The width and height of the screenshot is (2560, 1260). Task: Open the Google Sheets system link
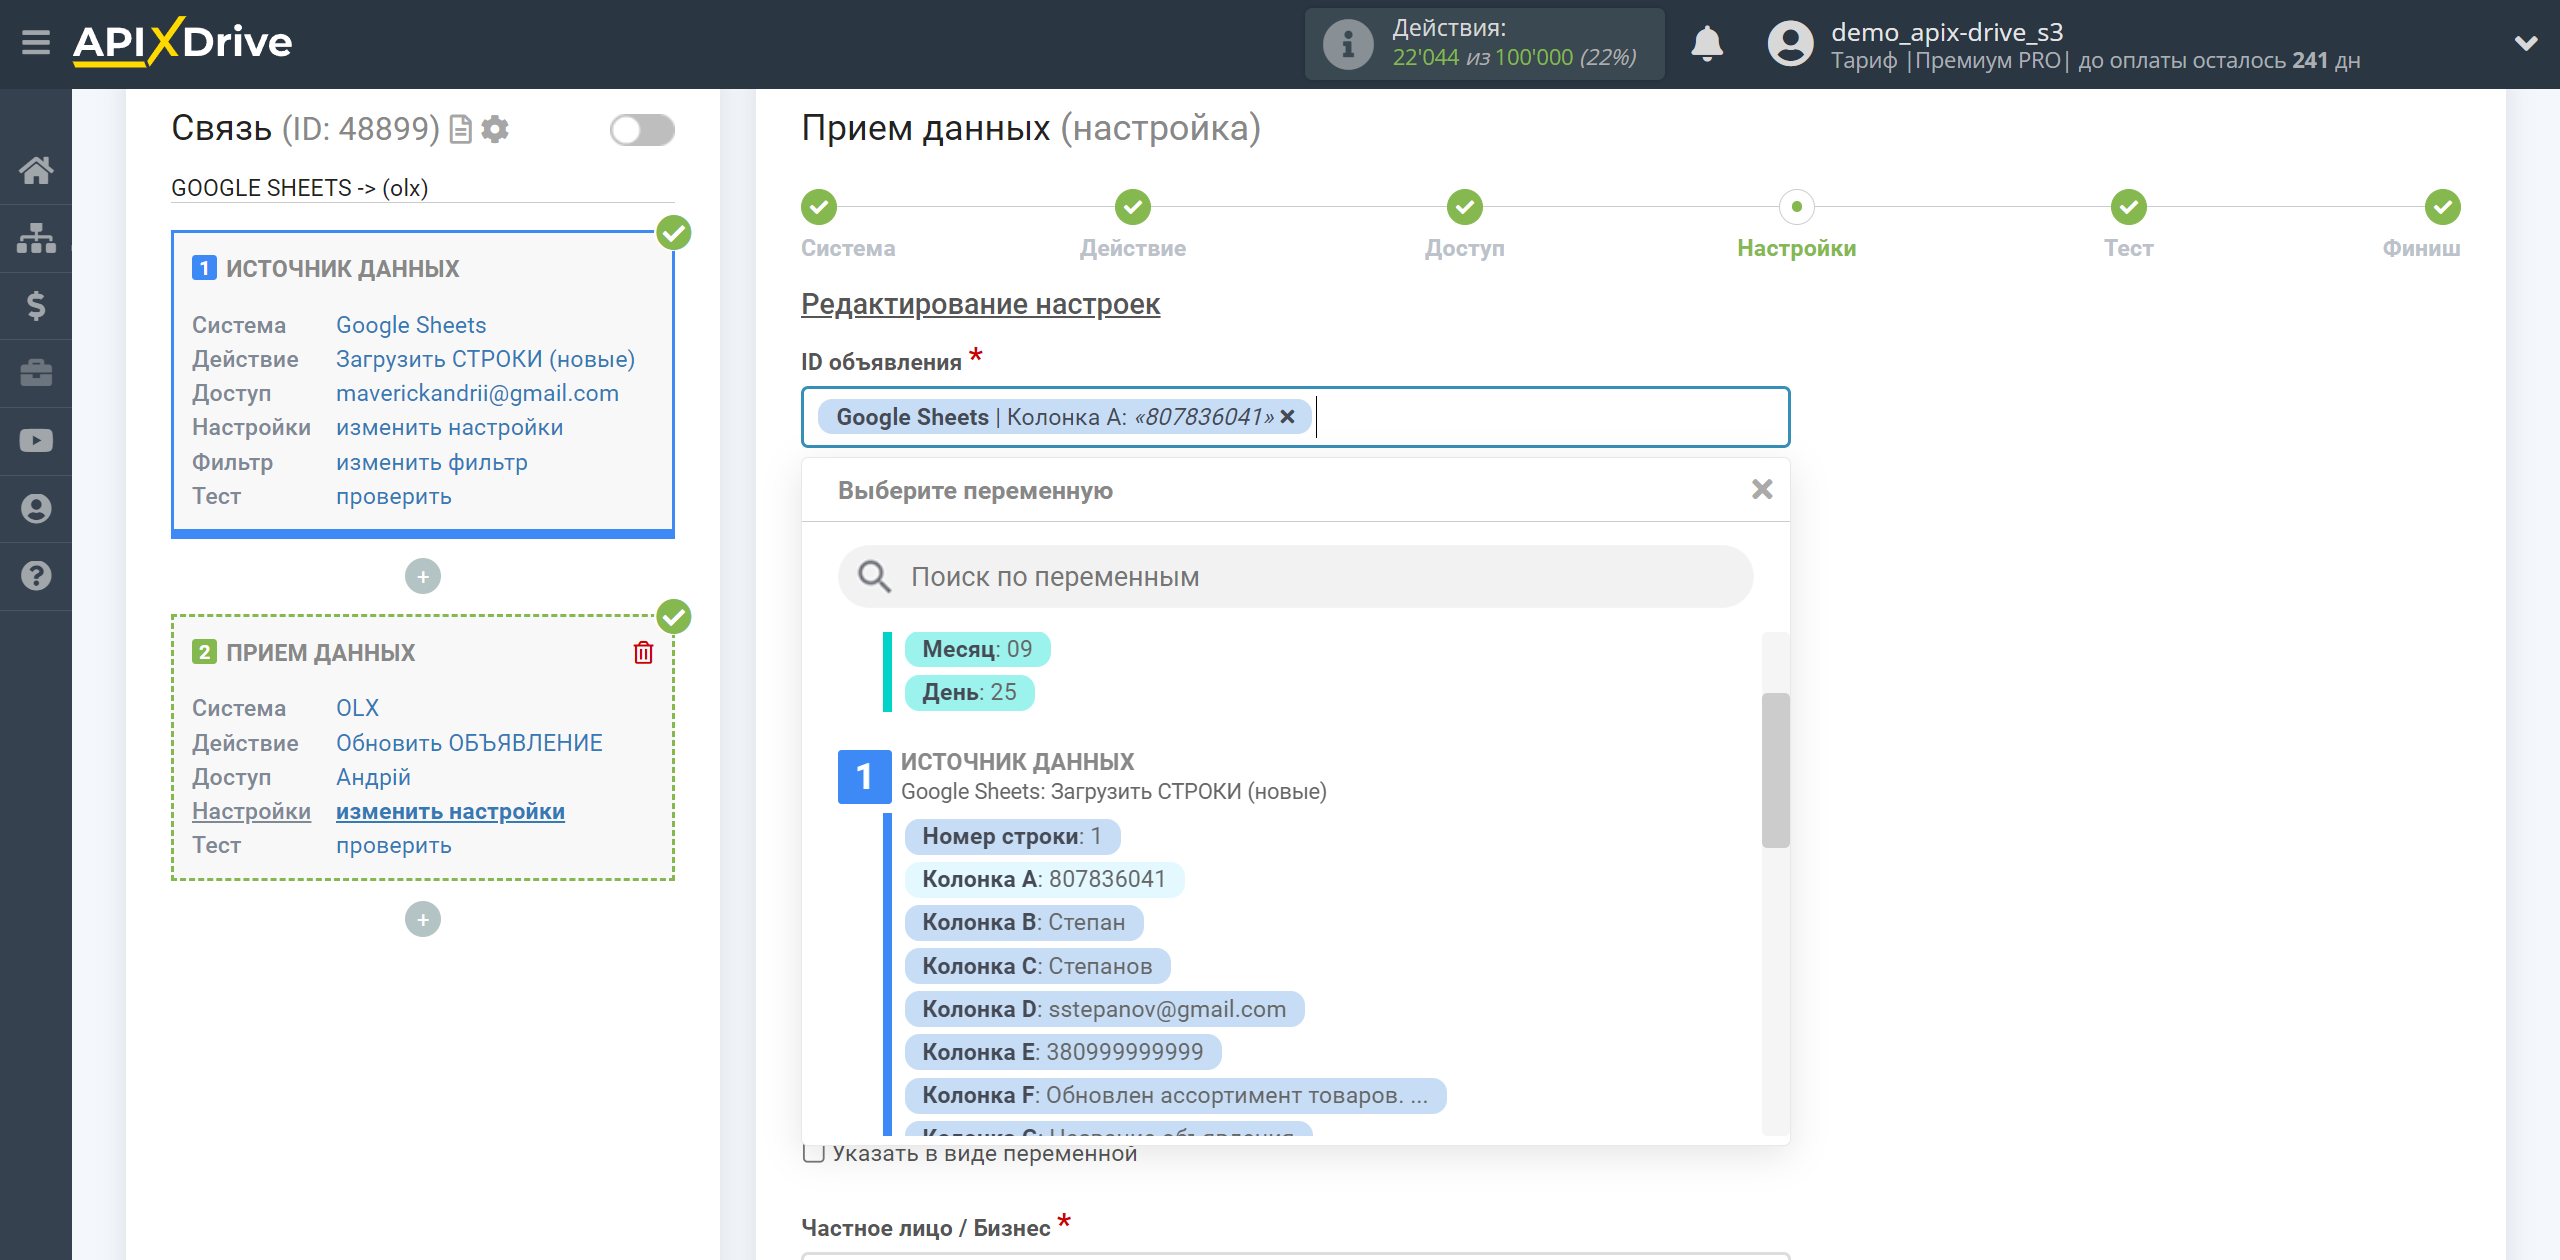[x=411, y=325]
